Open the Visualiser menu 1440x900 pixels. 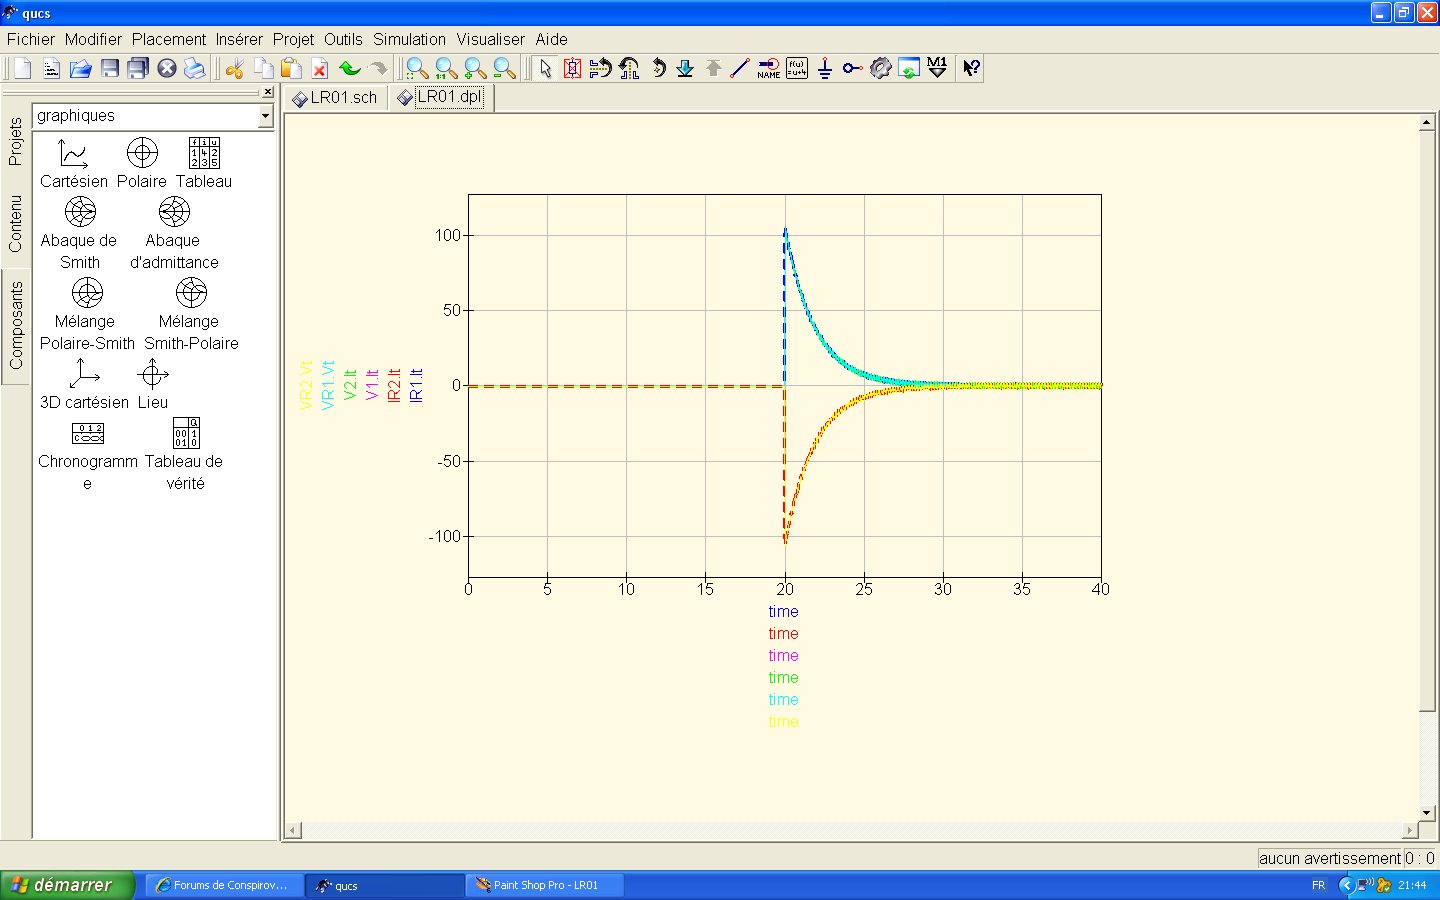pyautogui.click(x=490, y=39)
